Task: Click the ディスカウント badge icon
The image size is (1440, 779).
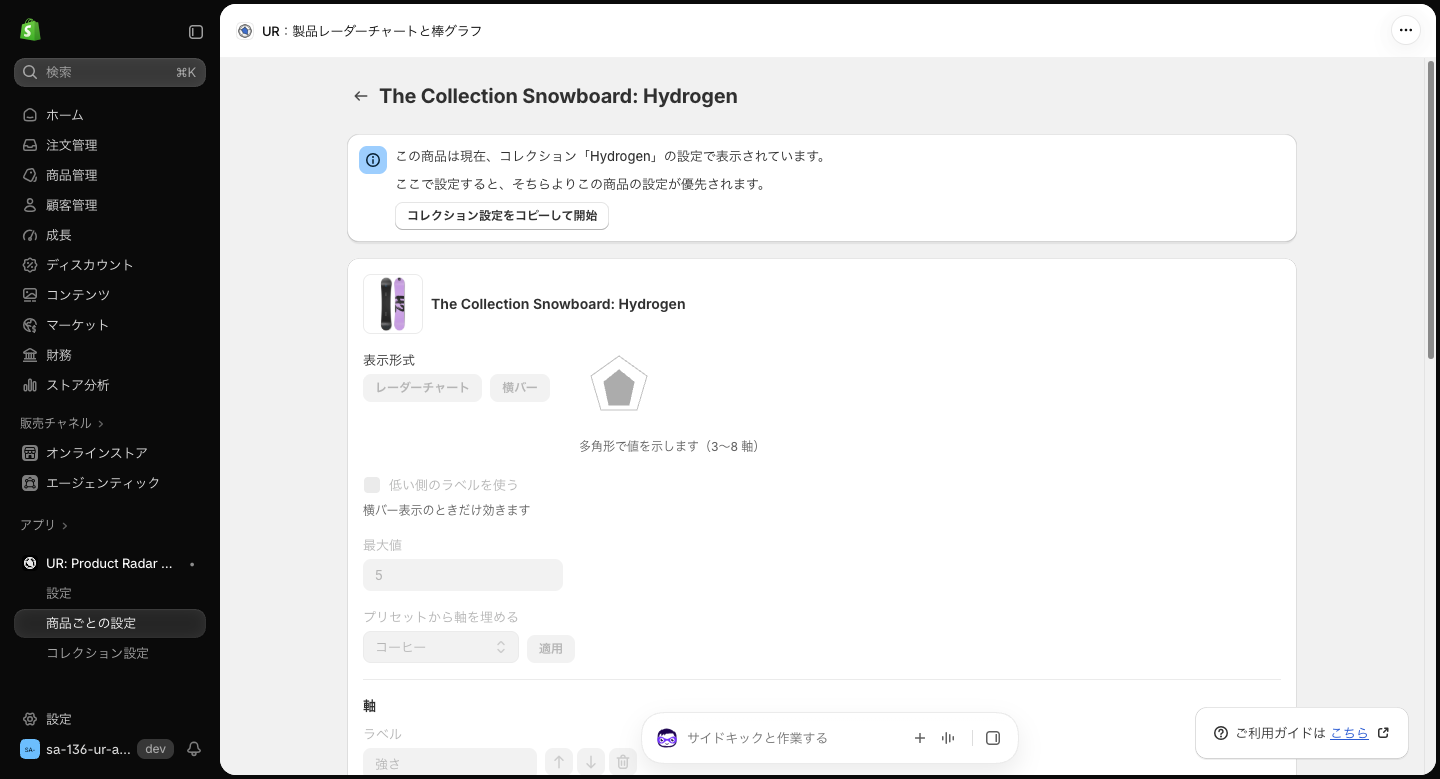Action: coord(30,265)
